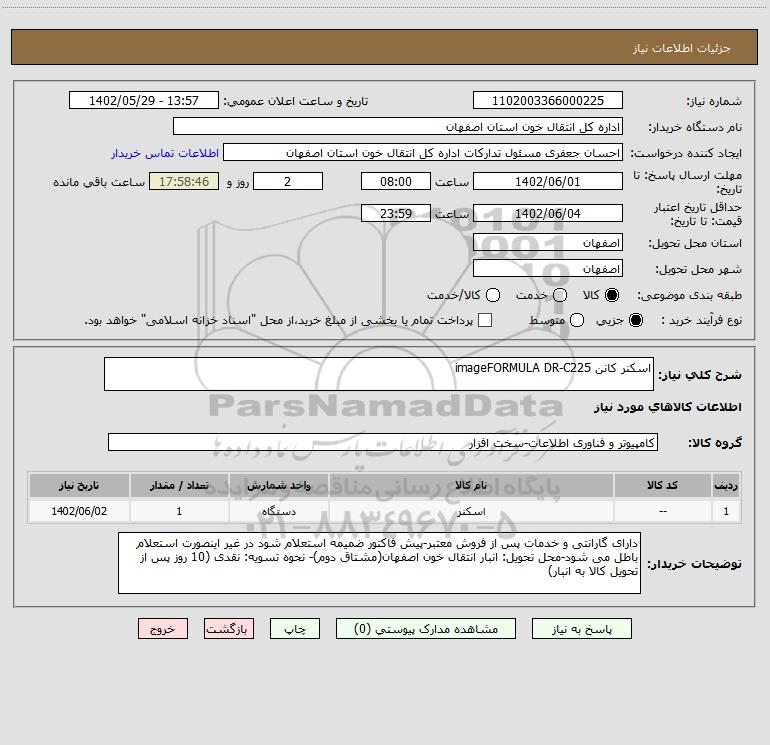Click the گروه کالا label
This screenshot has width=770, height=745.
(x=715, y=443)
